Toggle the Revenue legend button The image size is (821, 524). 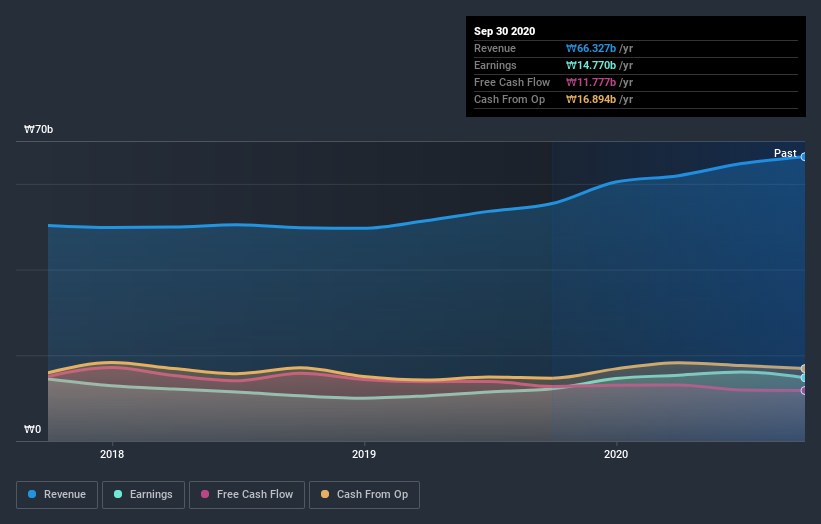pyautogui.click(x=57, y=495)
